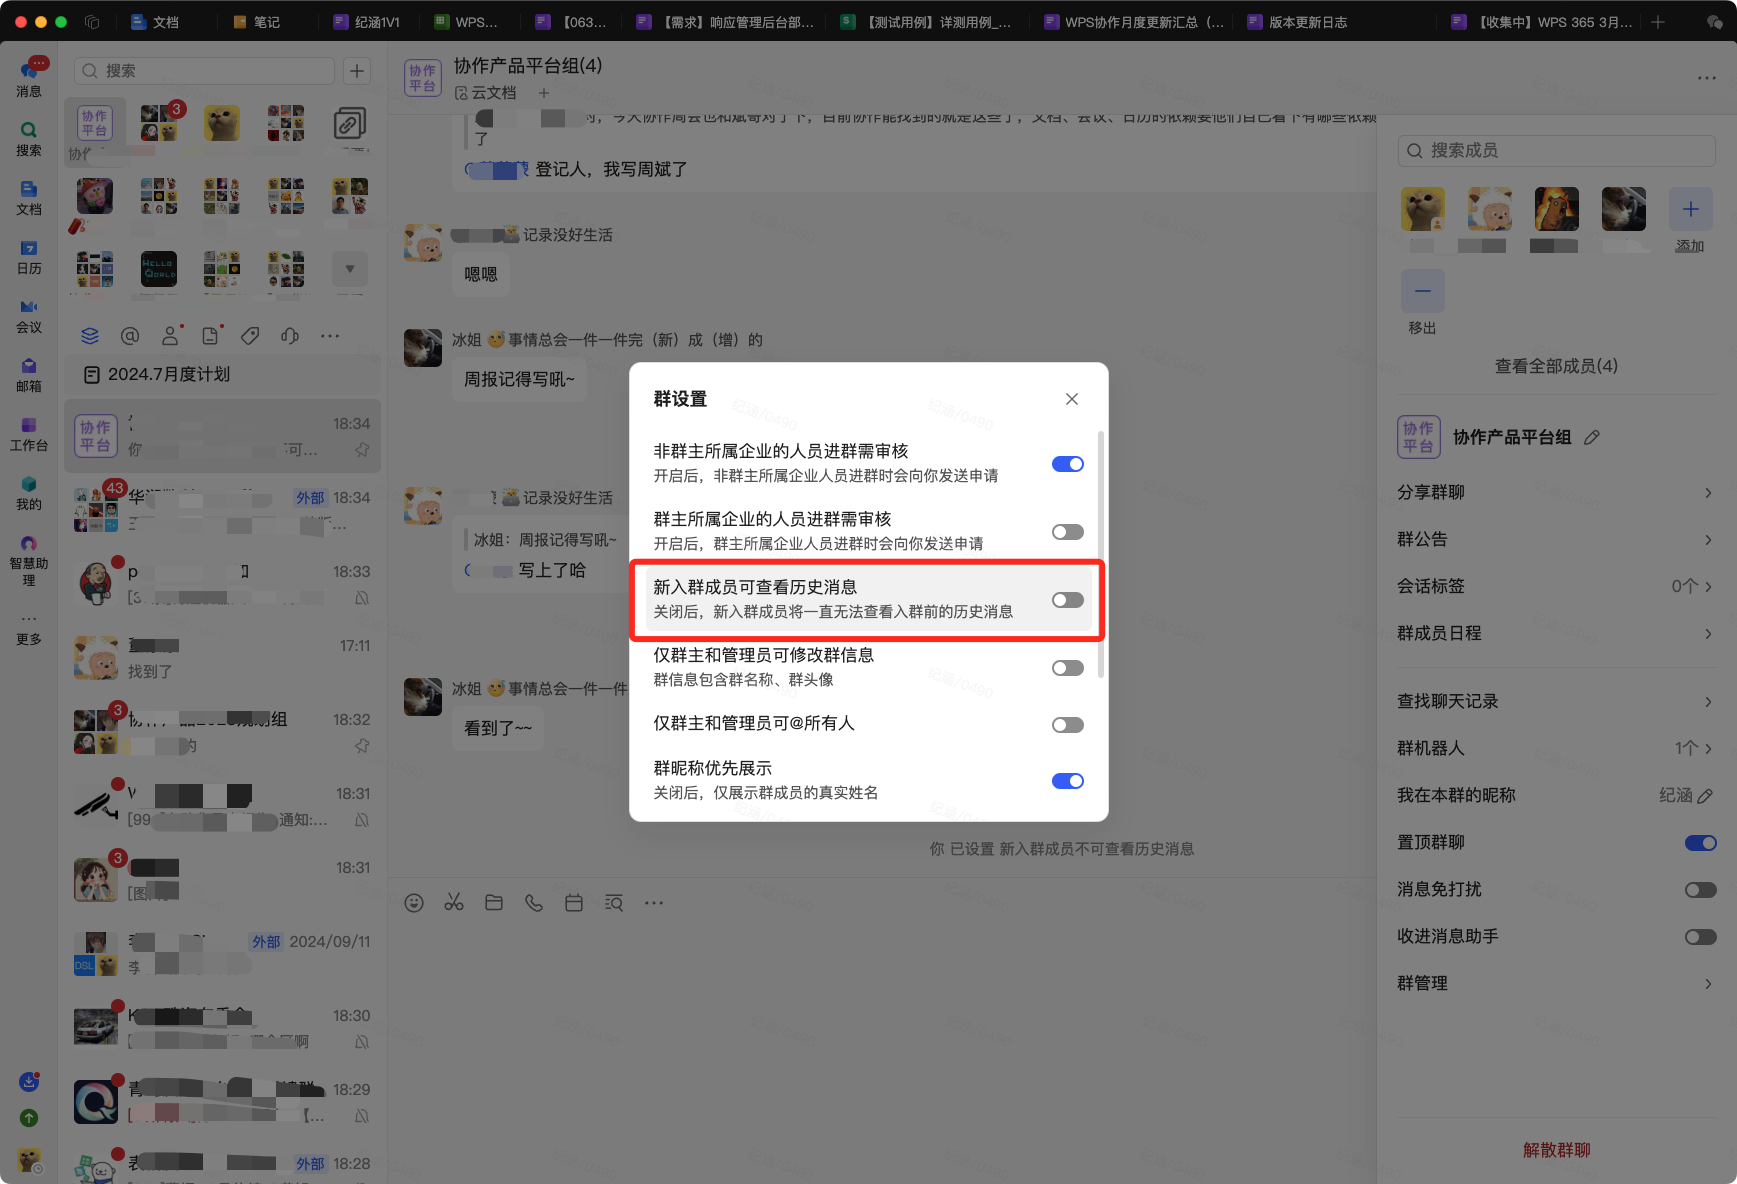Start a call with the phone icon
This screenshot has width=1737, height=1184.
click(x=534, y=903)
